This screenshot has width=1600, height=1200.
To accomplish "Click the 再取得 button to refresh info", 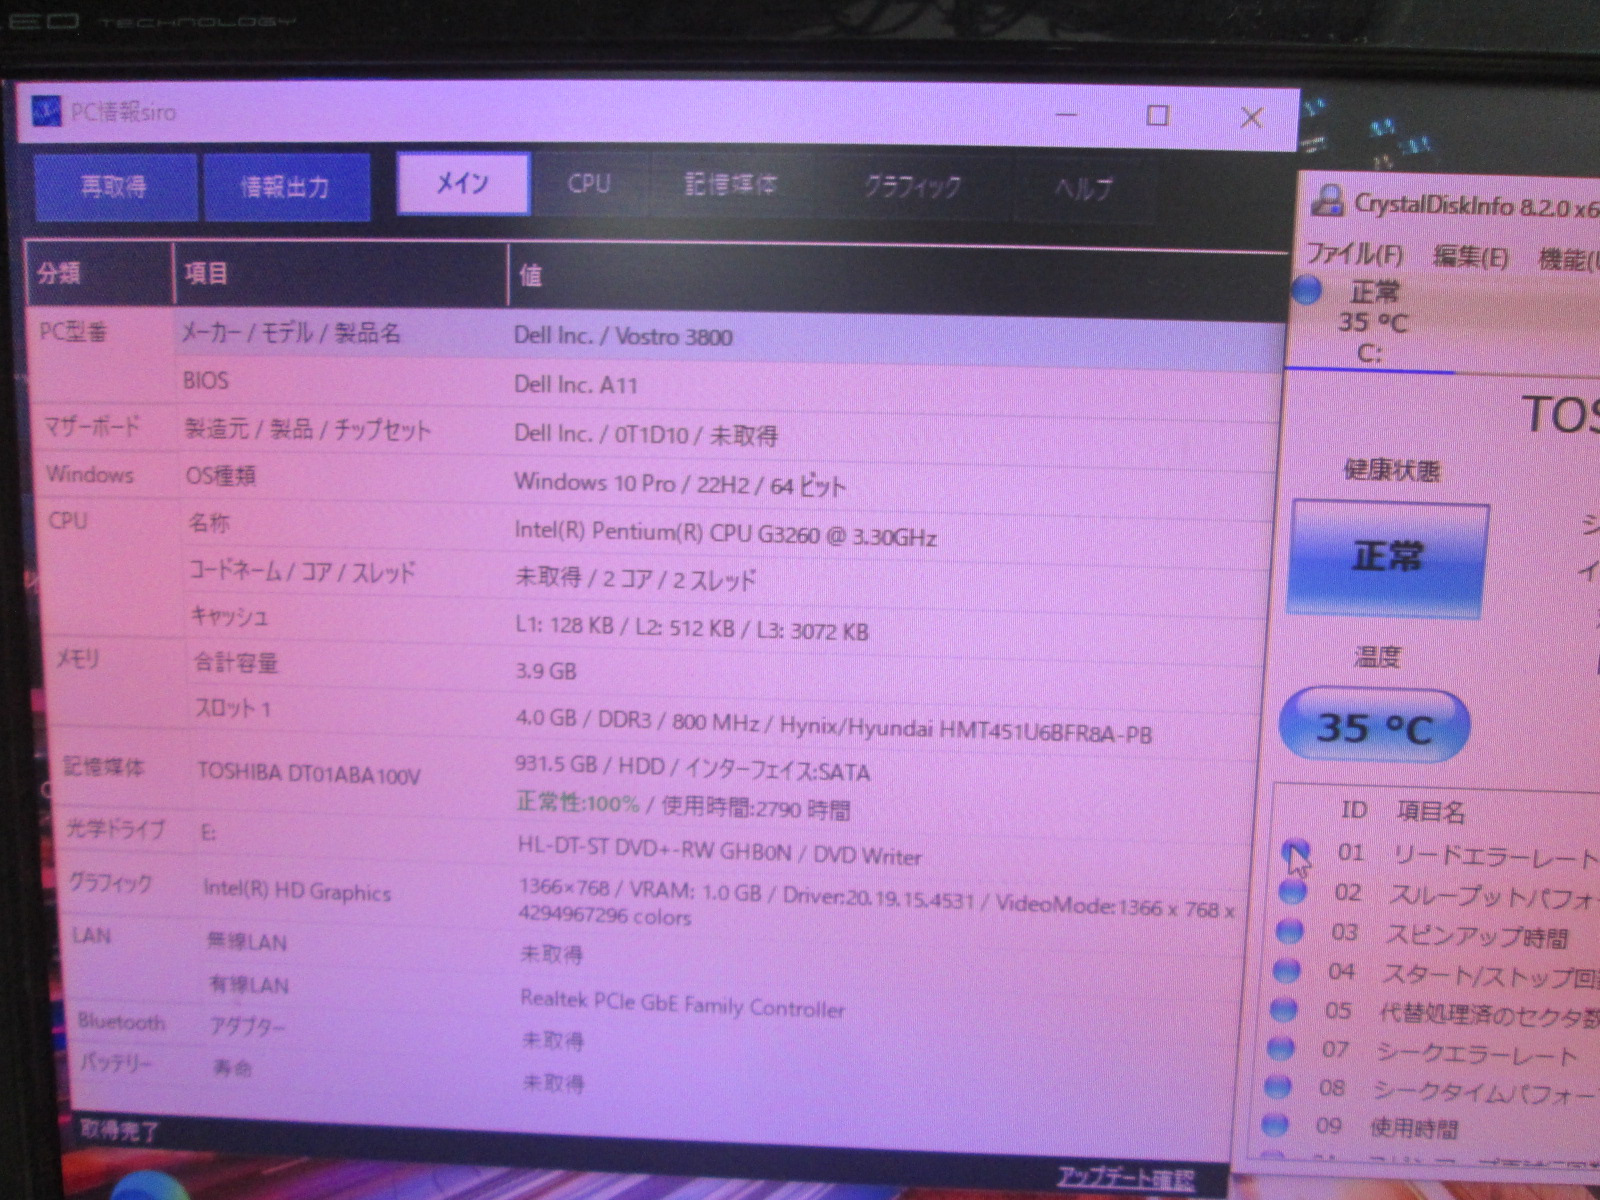I will coord(115,186).
